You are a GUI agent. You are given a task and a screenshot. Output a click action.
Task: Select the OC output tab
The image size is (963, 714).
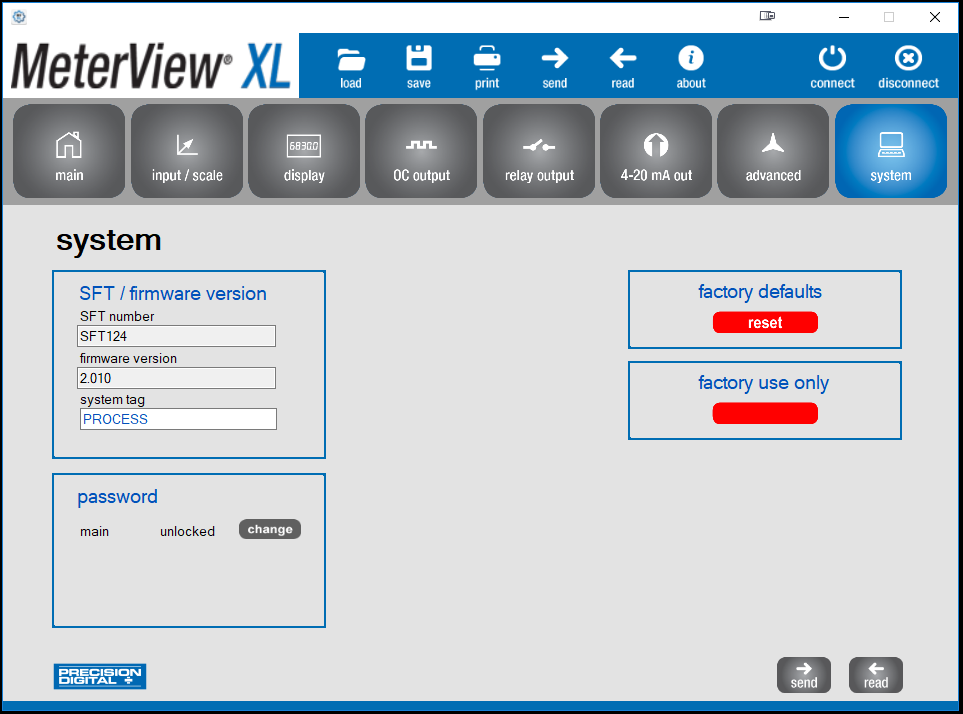(x=421, y=151)
